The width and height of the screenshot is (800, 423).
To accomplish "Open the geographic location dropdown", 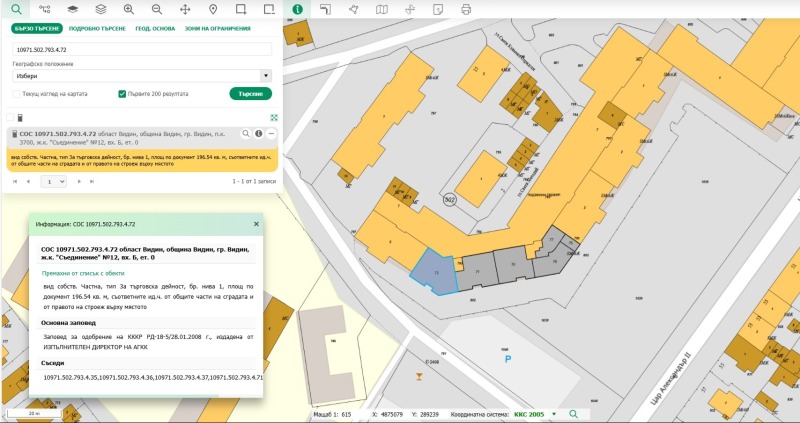I will click(142, 75).
